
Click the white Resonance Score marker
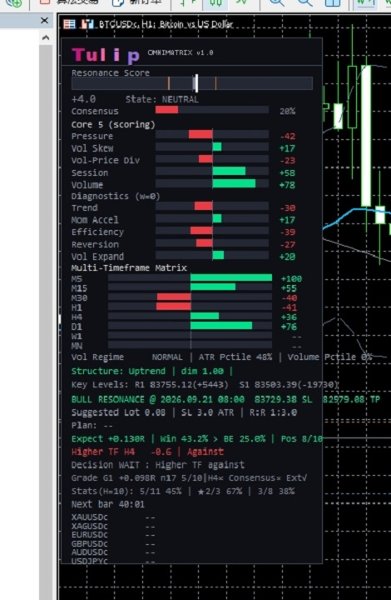click(196, 83)
